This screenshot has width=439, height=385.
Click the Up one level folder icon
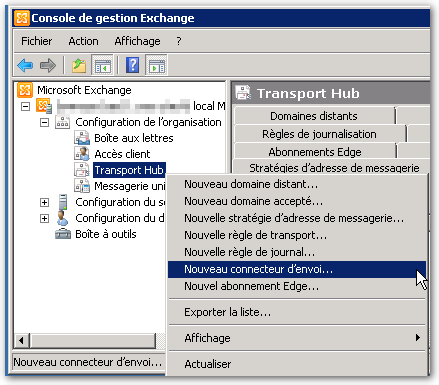(79, 65)
